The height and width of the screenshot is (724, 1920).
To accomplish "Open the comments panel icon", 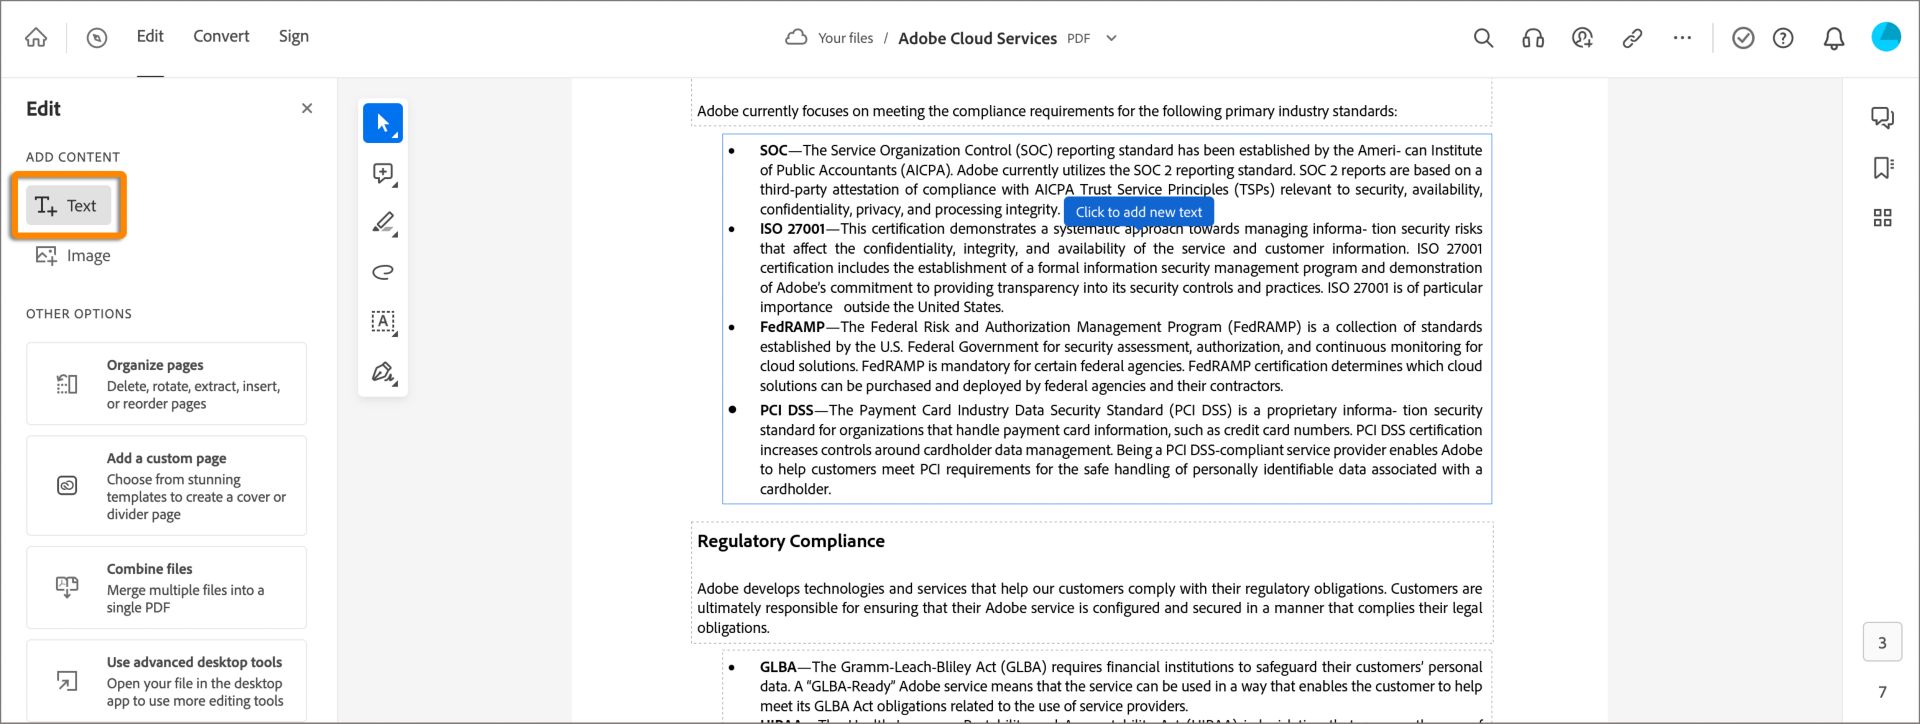I will click(1882, 118).
